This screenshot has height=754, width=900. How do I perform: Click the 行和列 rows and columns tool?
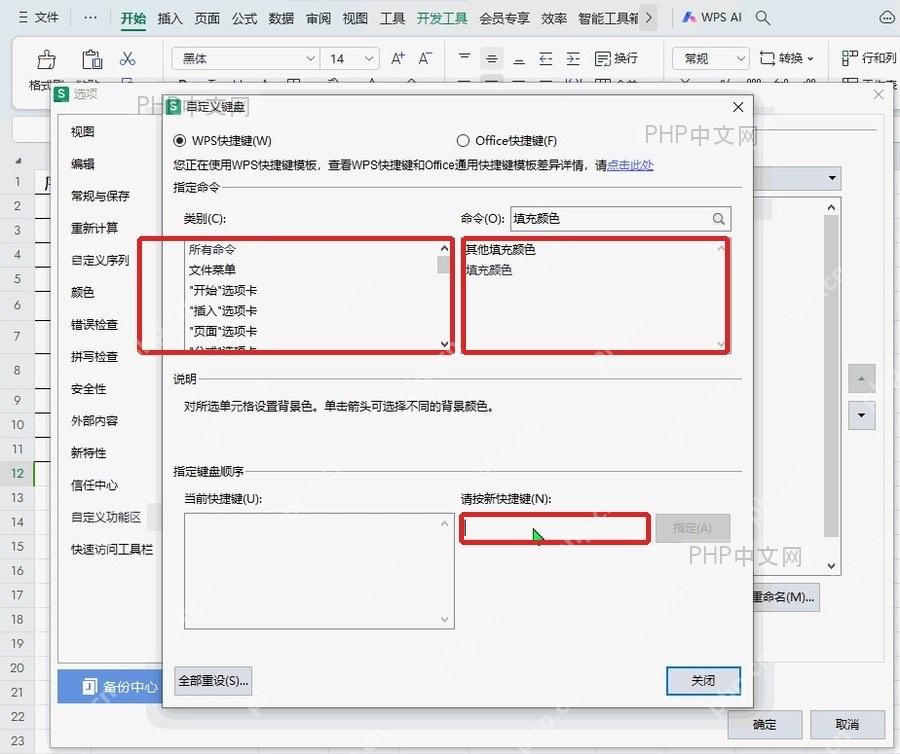coord(868,59)
